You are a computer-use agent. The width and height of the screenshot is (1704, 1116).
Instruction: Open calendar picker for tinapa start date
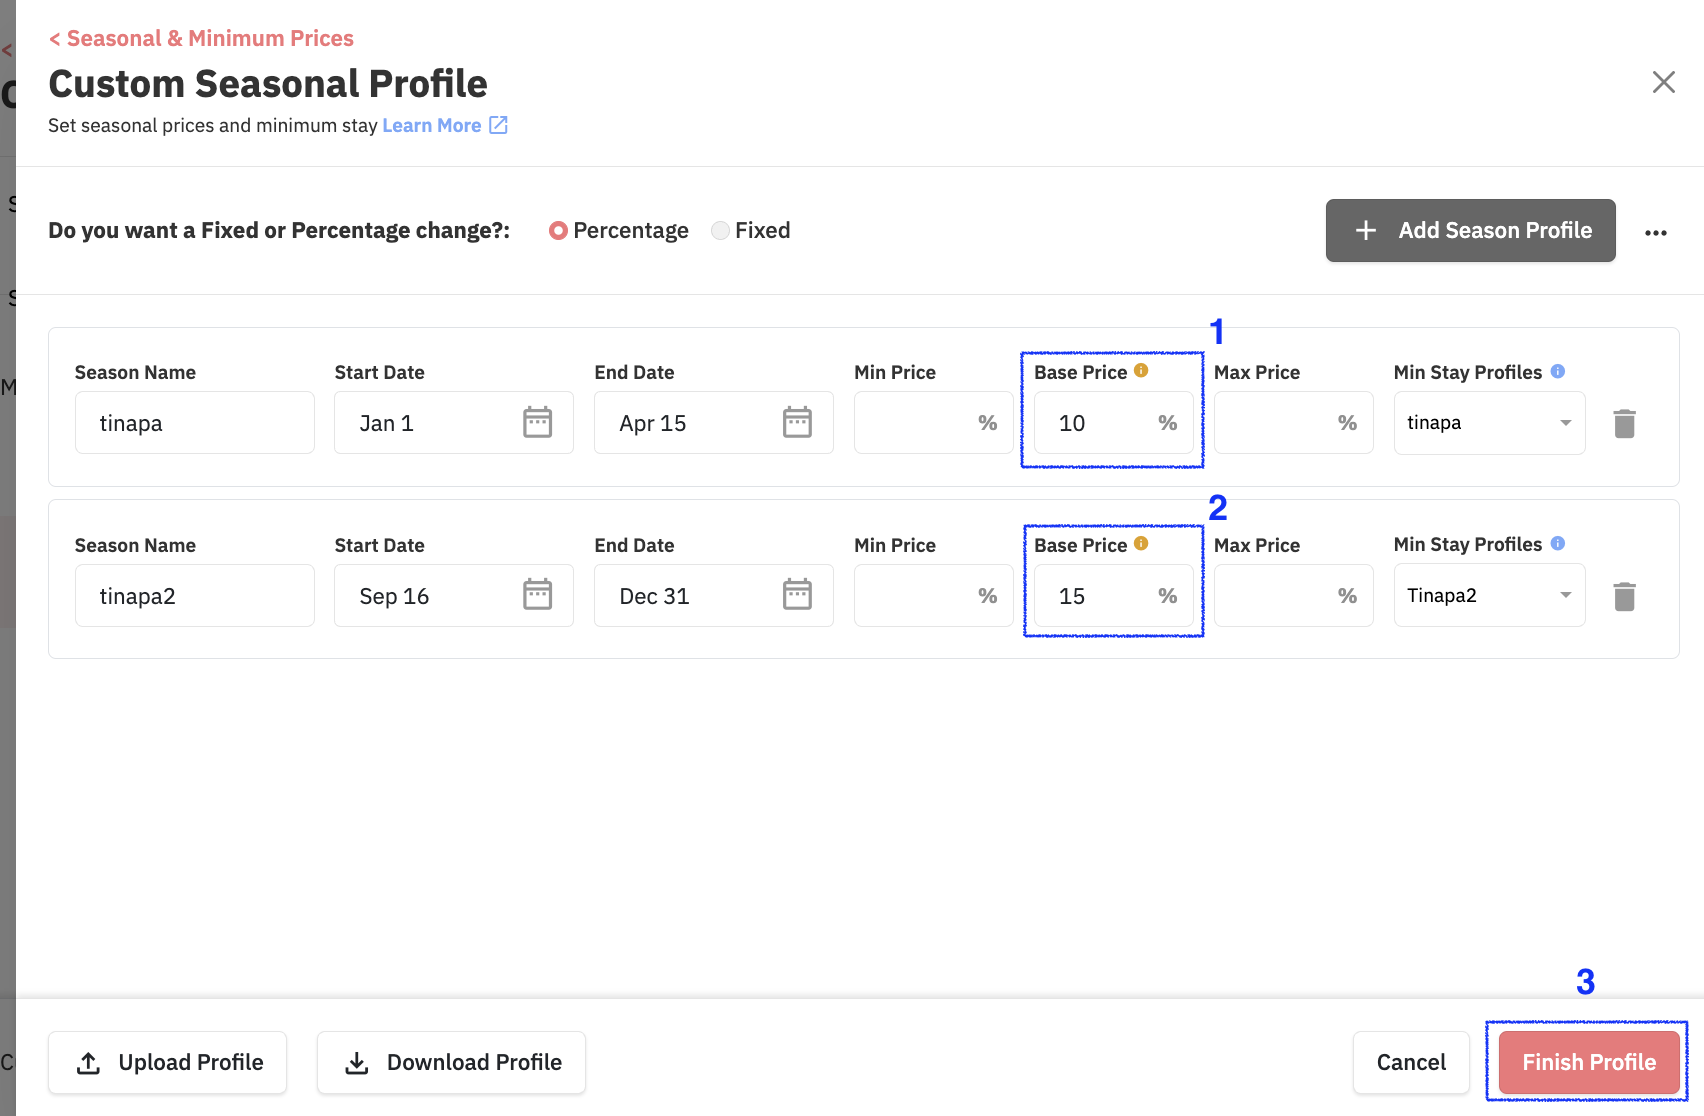click(x=538, y=422)
